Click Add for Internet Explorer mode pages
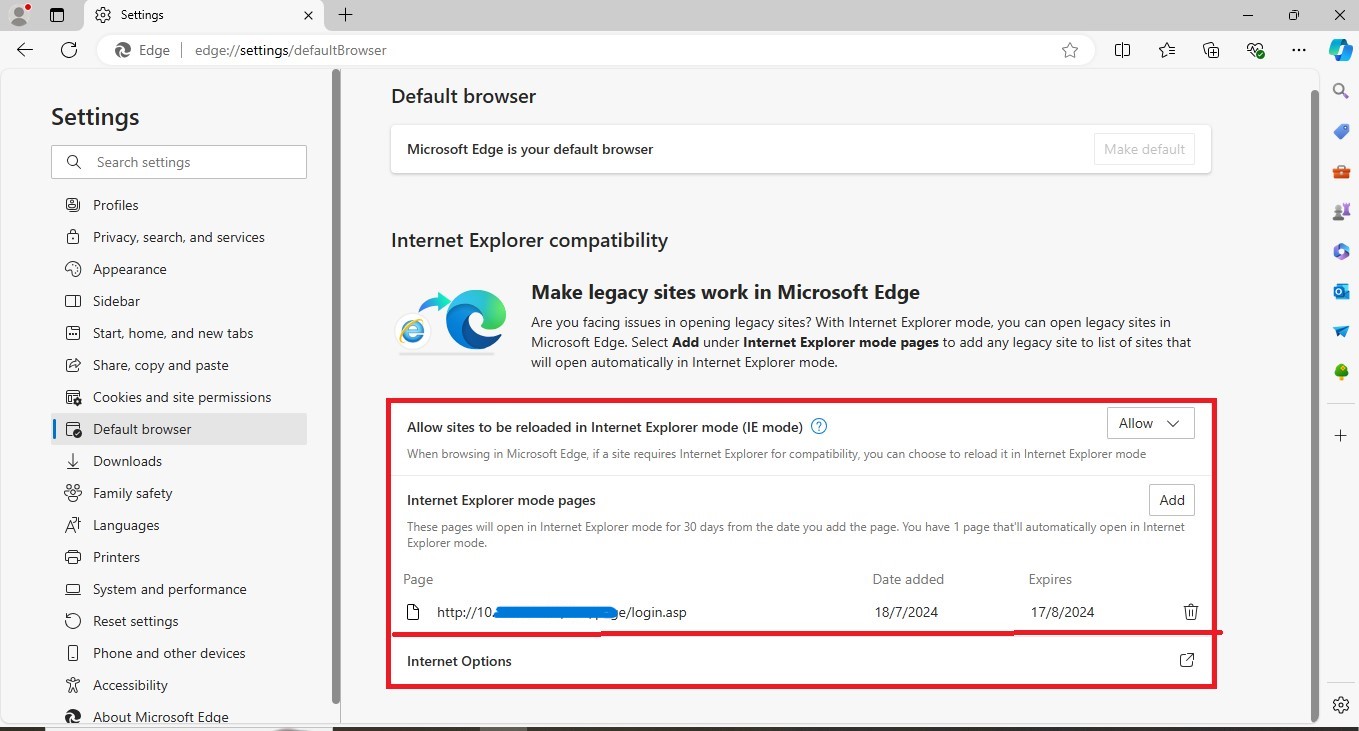 [x=1172, y=500]
